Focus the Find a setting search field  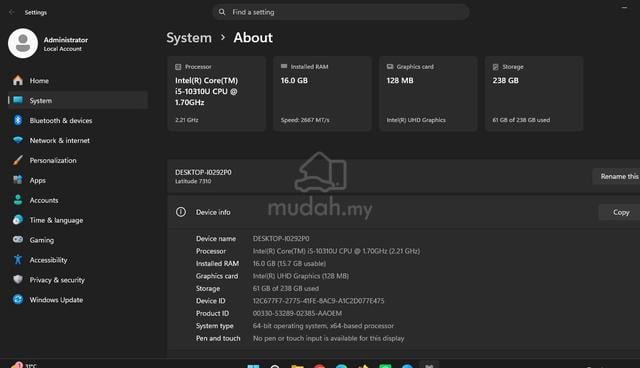341,12
